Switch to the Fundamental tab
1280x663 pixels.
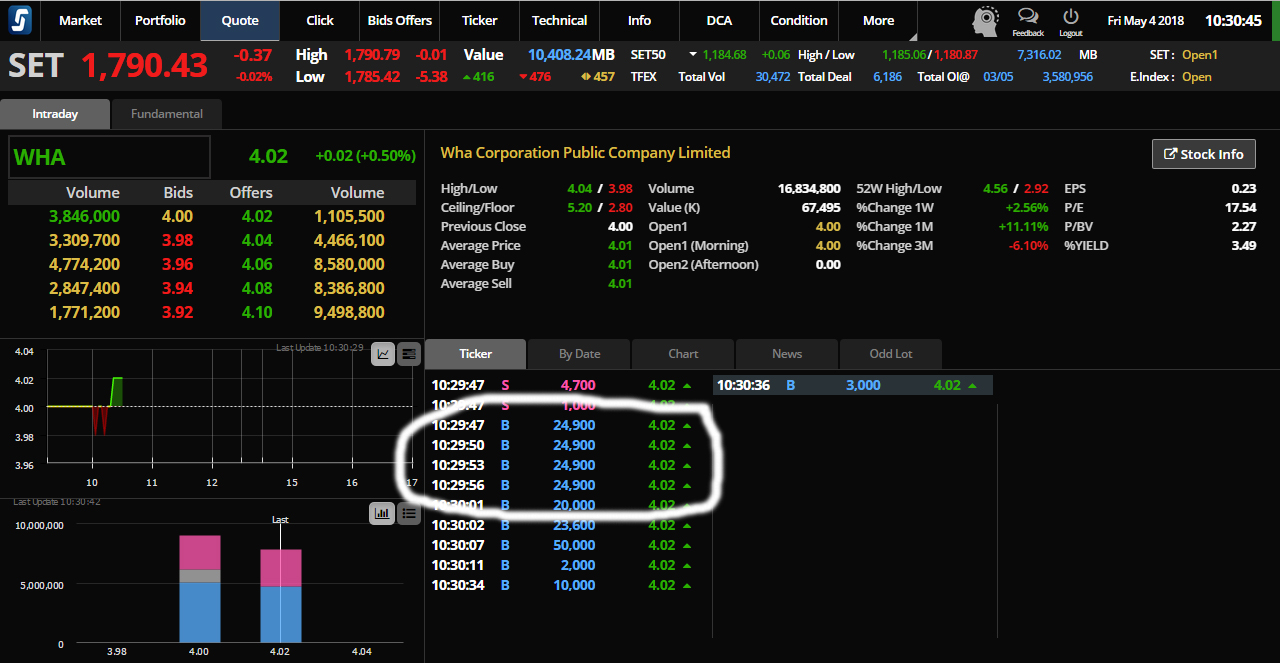point(167,114)
